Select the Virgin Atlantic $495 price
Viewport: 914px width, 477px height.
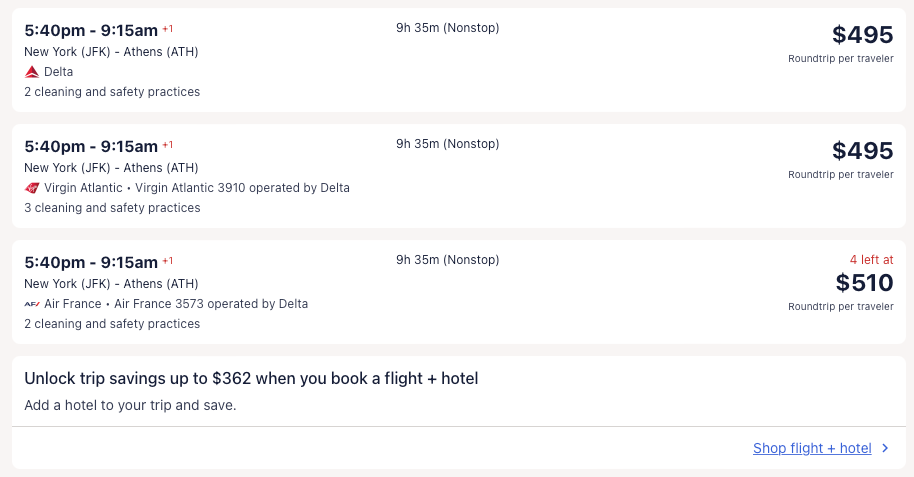pyautogui.click(x=862, y=151)
